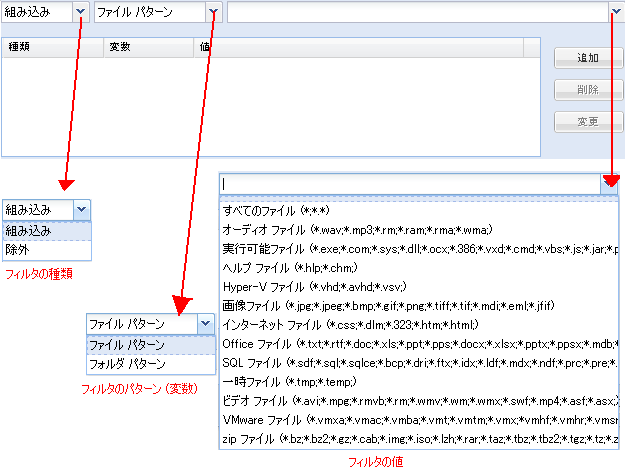The width and height of the screenshot is (625, 475).
Task: Select 画像ファイル entry
Action: [419, 306]
